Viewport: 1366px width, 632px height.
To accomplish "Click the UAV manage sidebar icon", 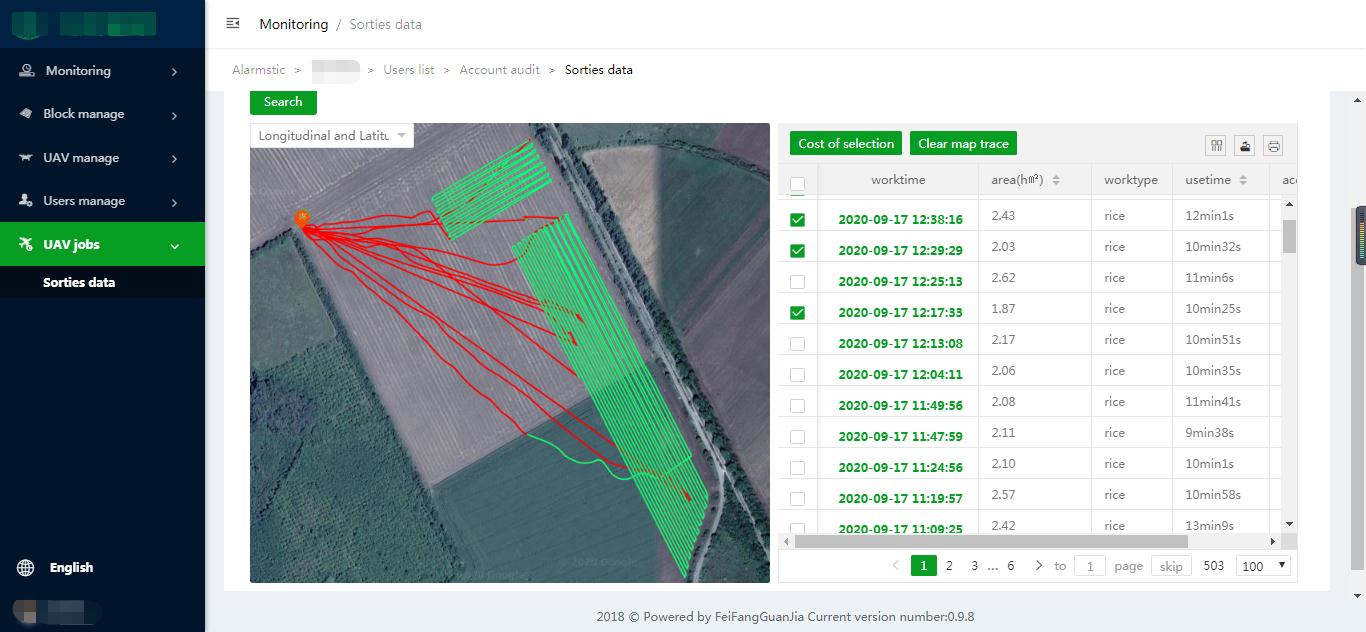I will pyautogui.click(x=24, y=157).
